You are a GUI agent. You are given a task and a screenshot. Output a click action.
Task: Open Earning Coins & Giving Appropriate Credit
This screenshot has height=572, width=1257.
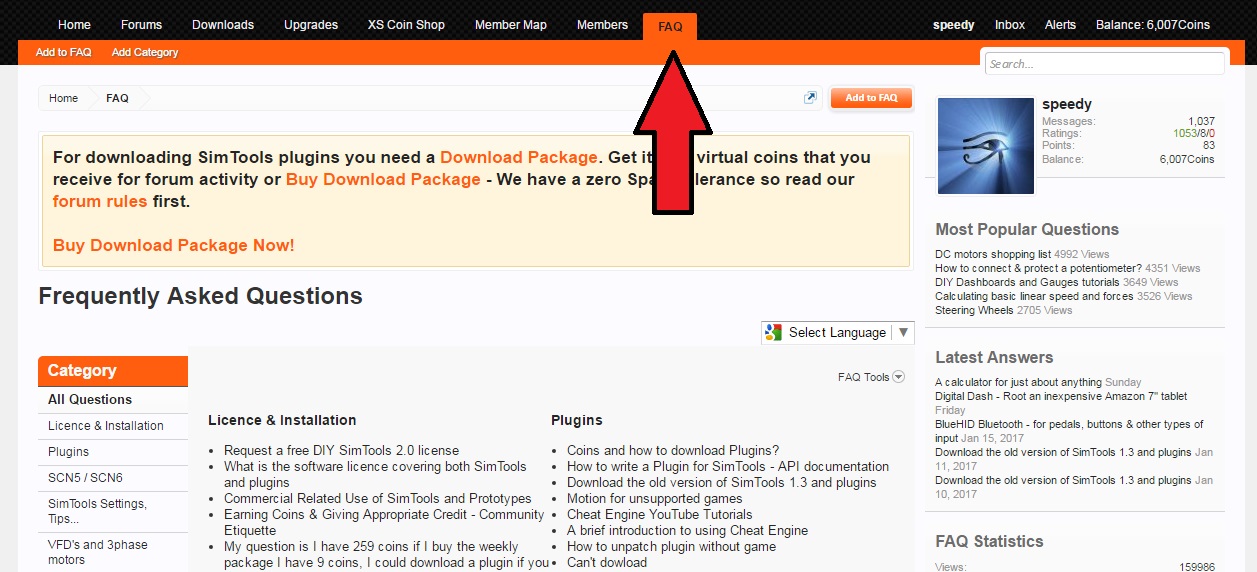(384, 522)
